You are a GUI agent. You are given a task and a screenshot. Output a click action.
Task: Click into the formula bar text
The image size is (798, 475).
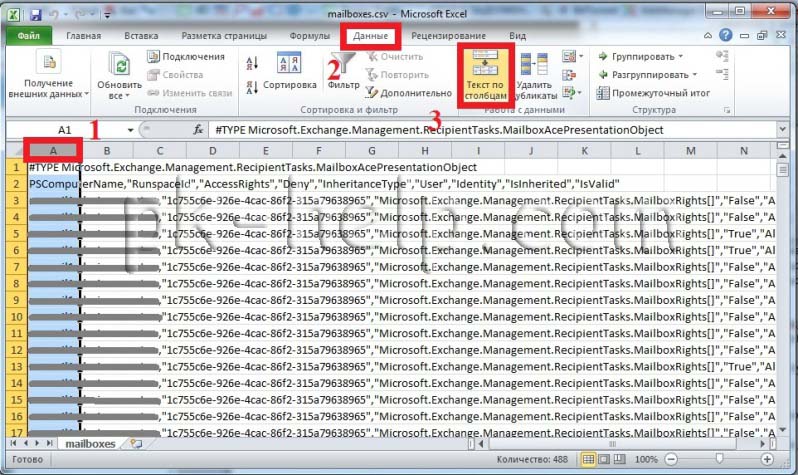492,130
